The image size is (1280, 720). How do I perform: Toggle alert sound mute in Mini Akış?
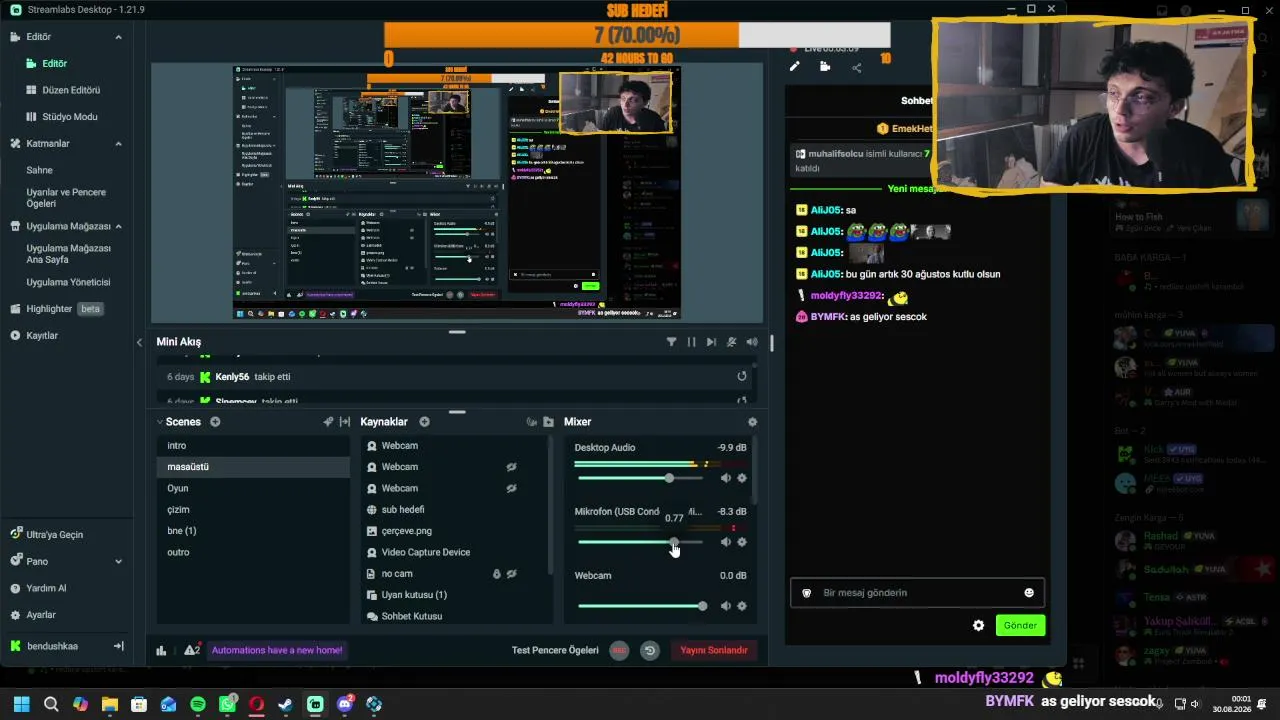732,342
